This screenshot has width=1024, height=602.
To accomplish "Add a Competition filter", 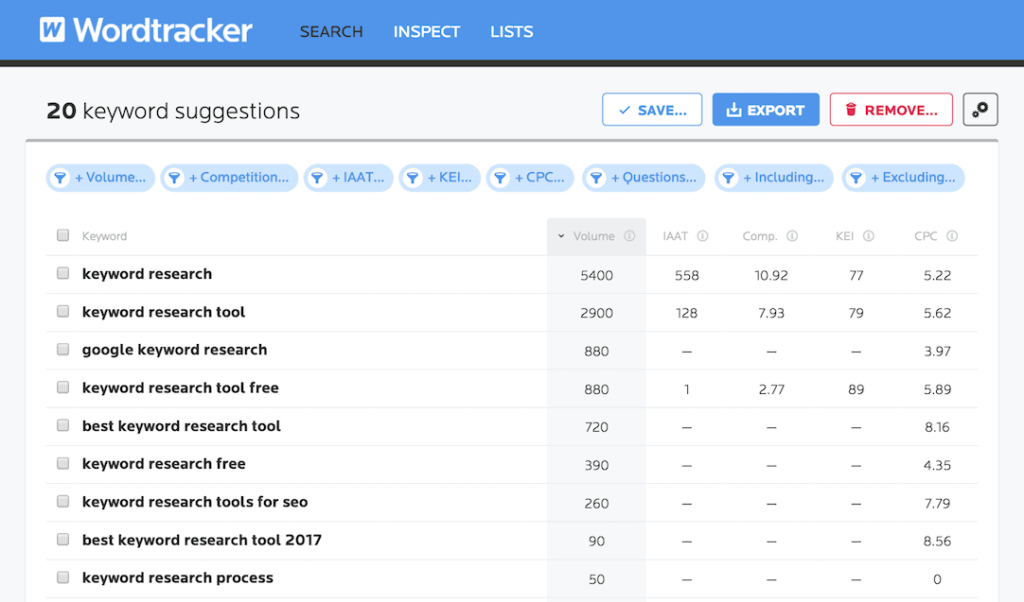I will tap(229, 178).
